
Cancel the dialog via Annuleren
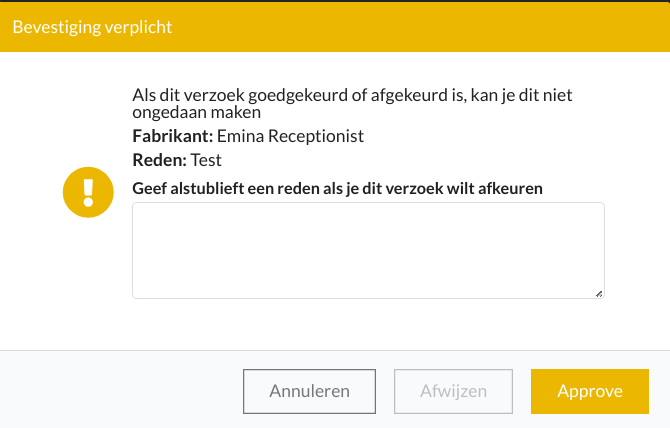point(309,391)
